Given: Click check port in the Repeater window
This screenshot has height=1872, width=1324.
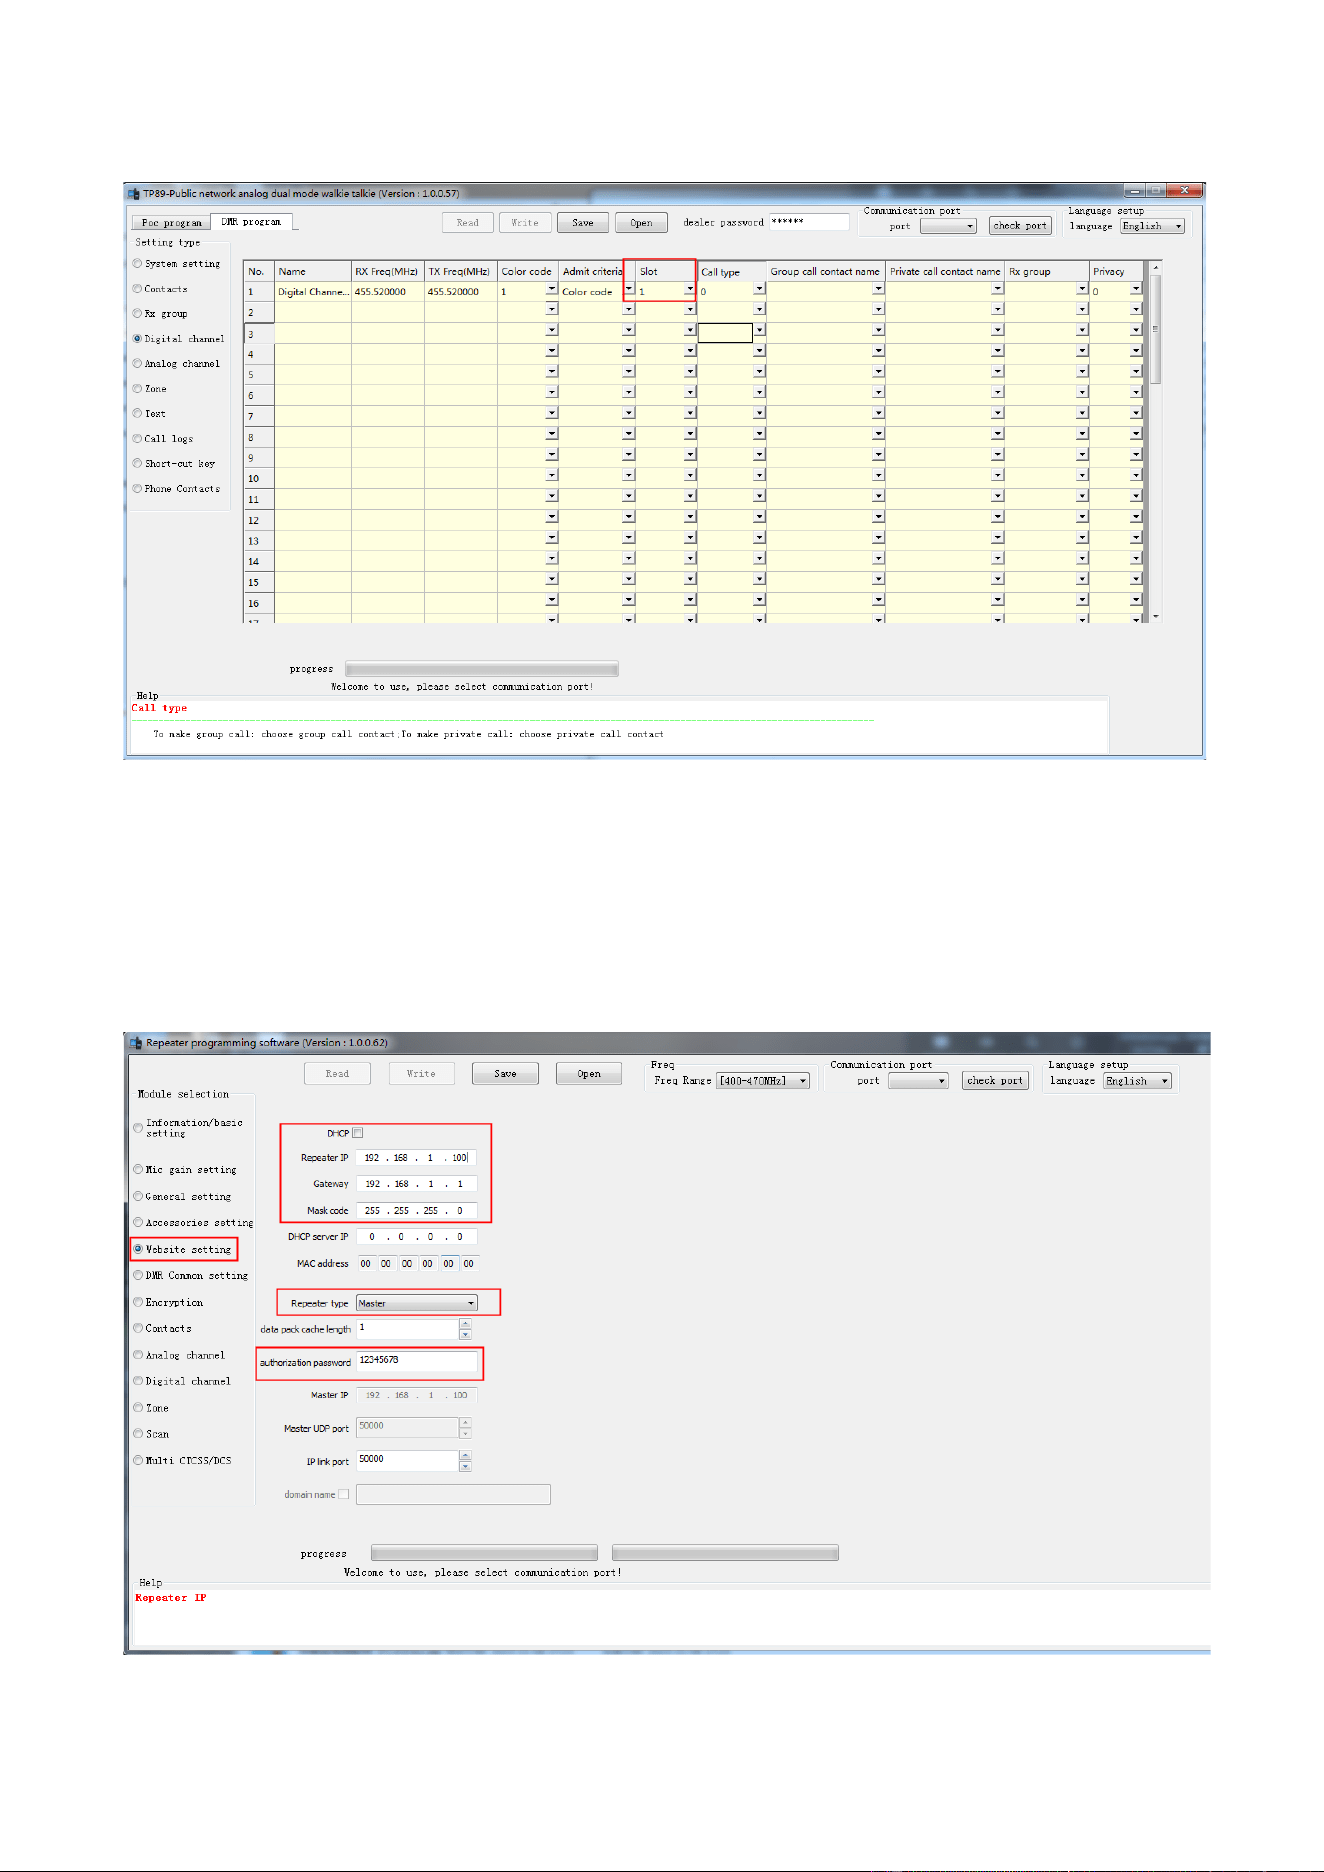Looking at the screenshot, I should [995, 1081].
